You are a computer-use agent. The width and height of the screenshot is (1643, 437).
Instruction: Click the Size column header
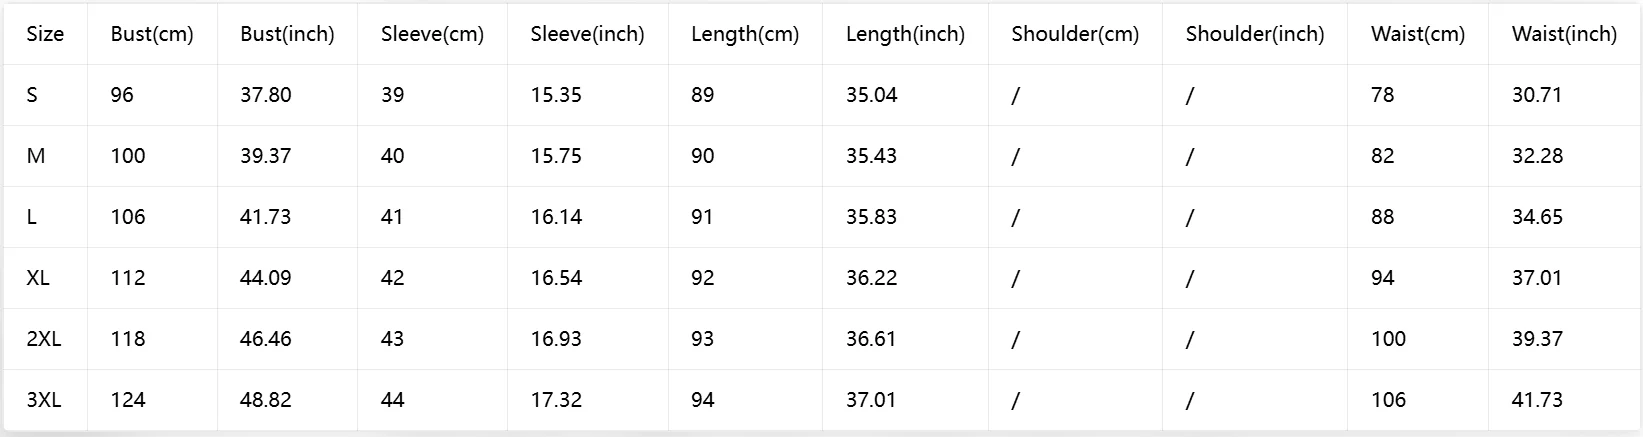pos(45,34)
